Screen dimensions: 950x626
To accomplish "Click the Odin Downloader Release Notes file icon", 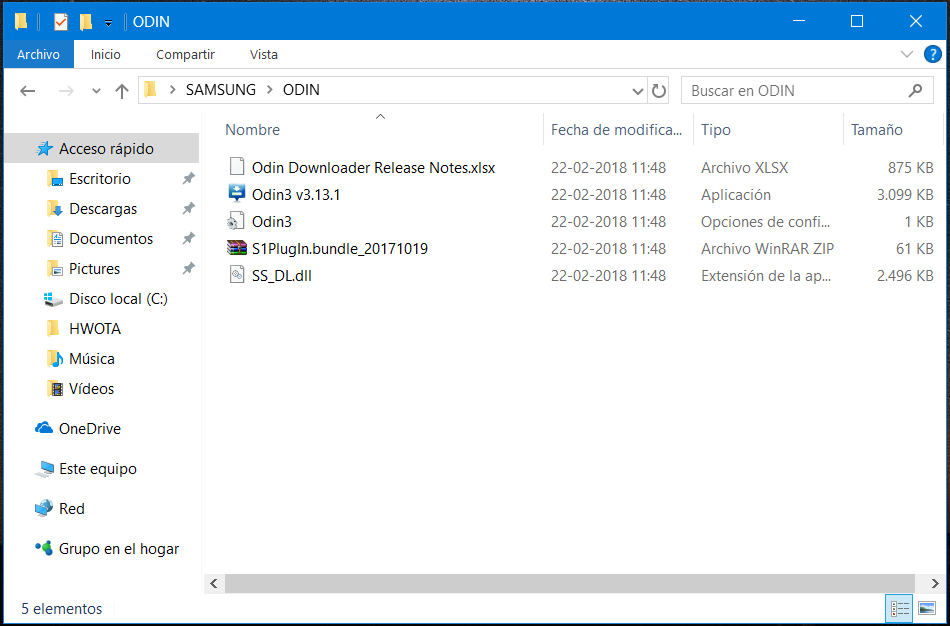I will (x=236, y=168).
